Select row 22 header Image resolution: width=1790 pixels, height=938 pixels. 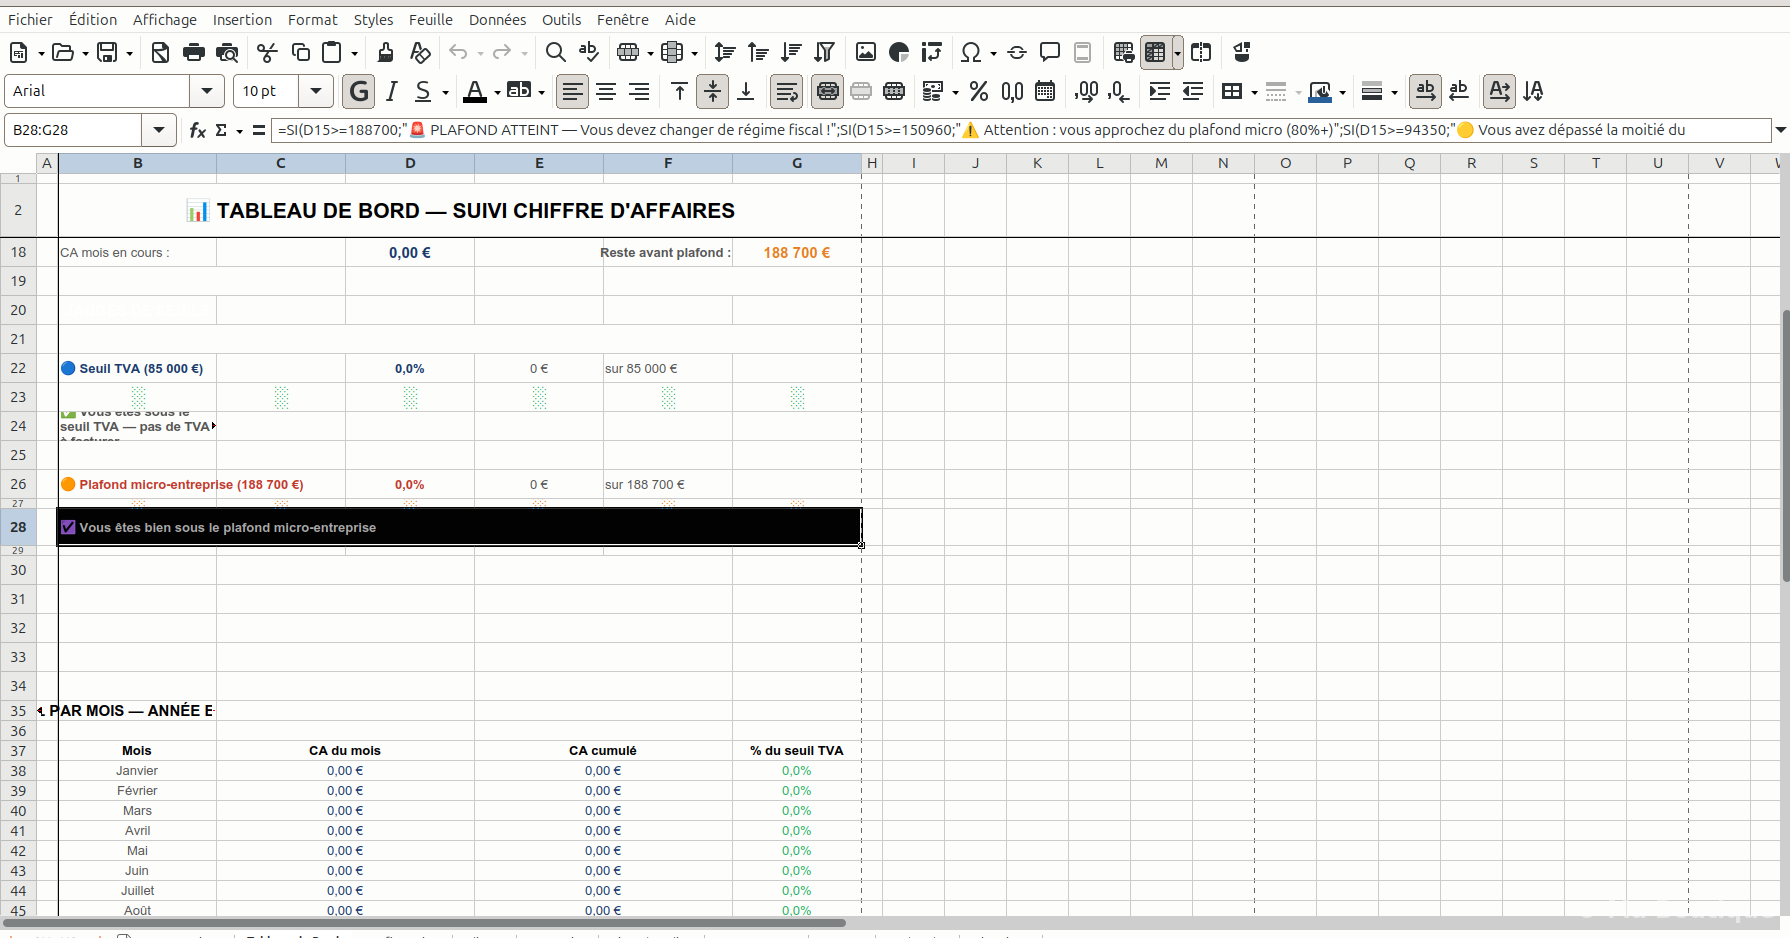[x=18, y=368]
